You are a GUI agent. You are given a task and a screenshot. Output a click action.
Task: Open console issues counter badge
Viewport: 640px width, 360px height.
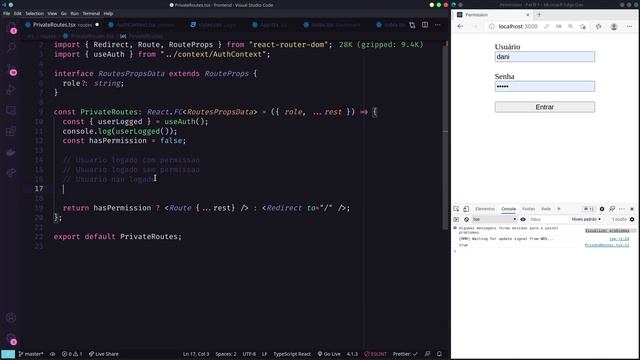588,209
